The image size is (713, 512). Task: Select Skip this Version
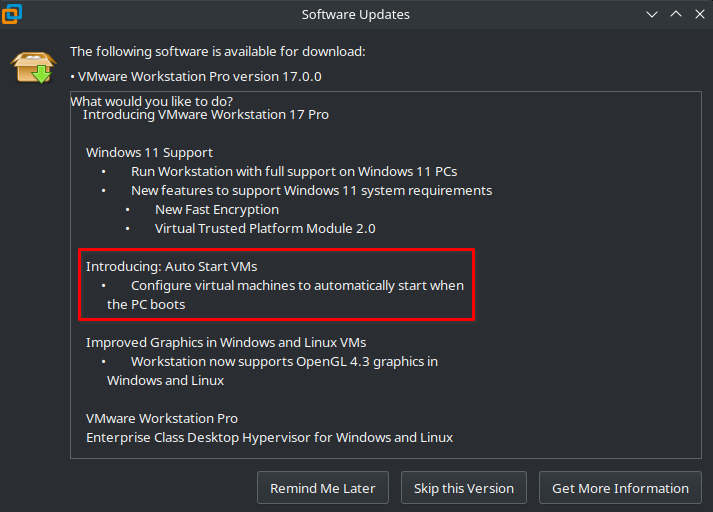point(464,488)
